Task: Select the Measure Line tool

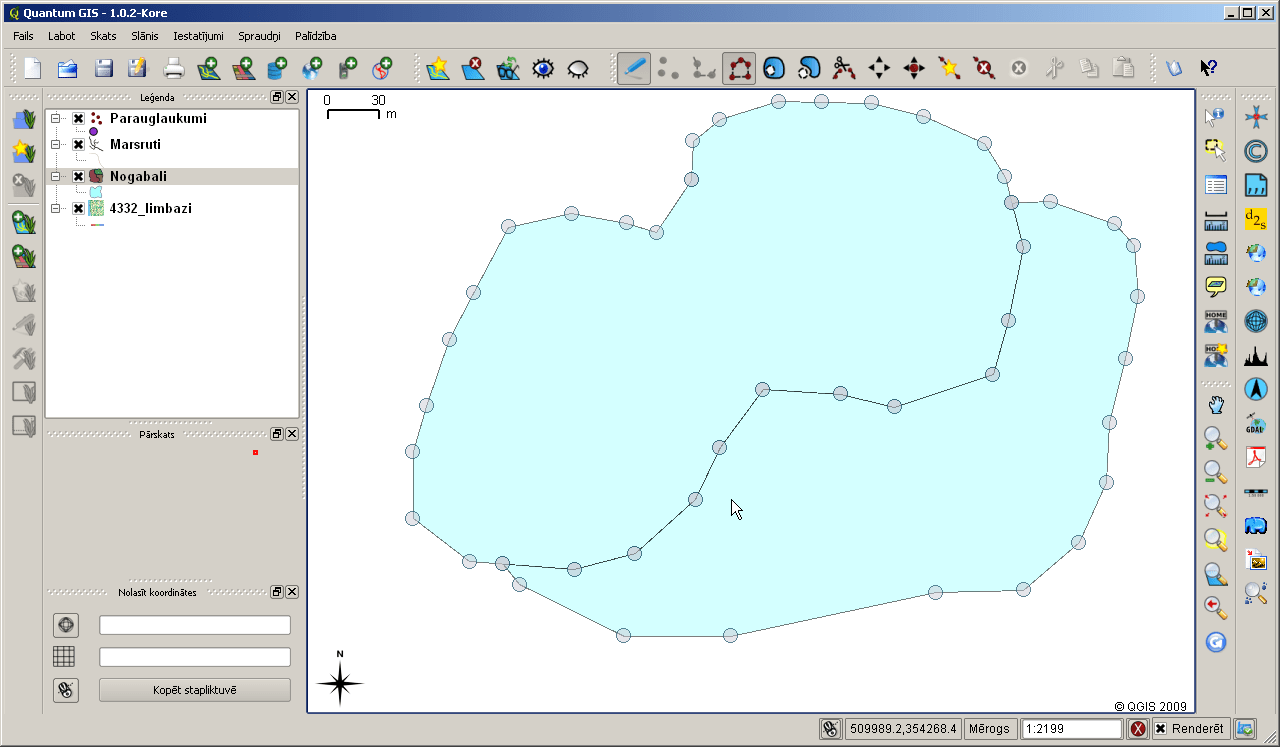Action: [1215, 220]
